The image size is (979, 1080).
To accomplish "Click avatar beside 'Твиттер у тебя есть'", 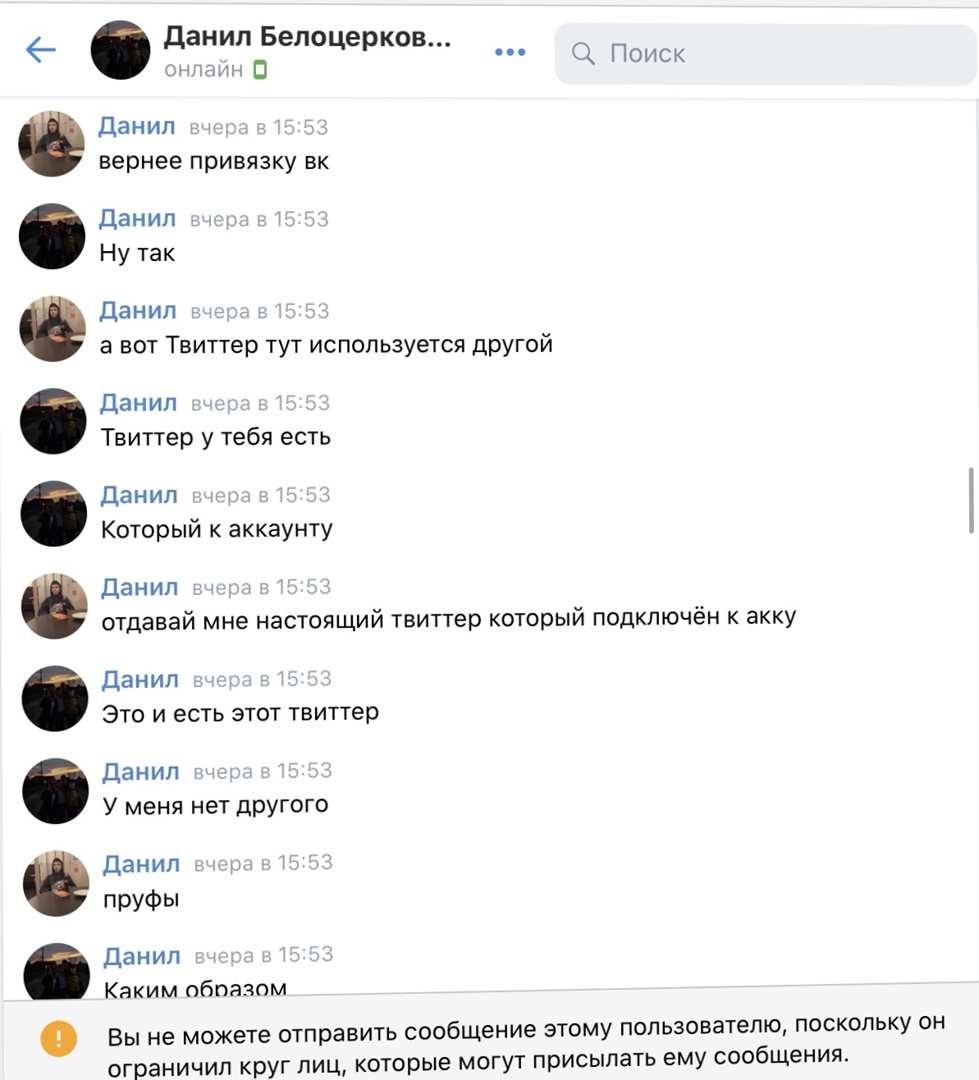I will tap(53, 420).
